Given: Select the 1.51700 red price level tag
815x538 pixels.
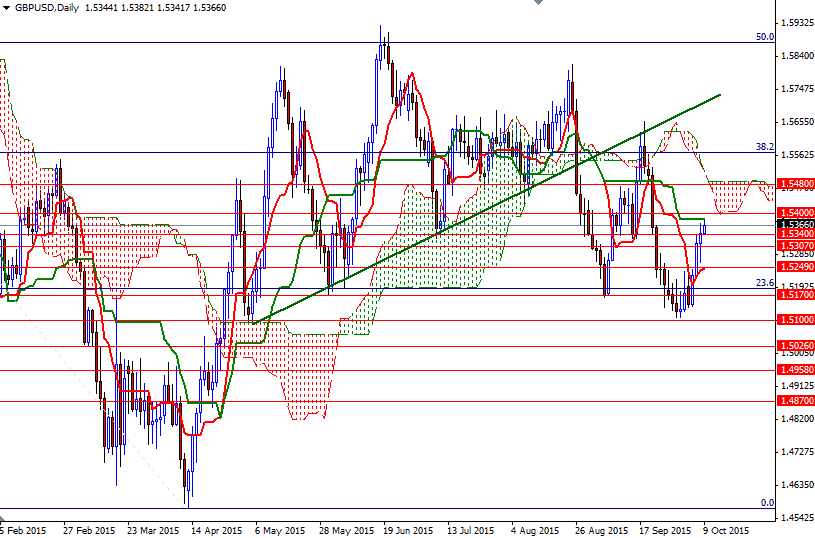Looking at the screenshot, I should (796, 296).
